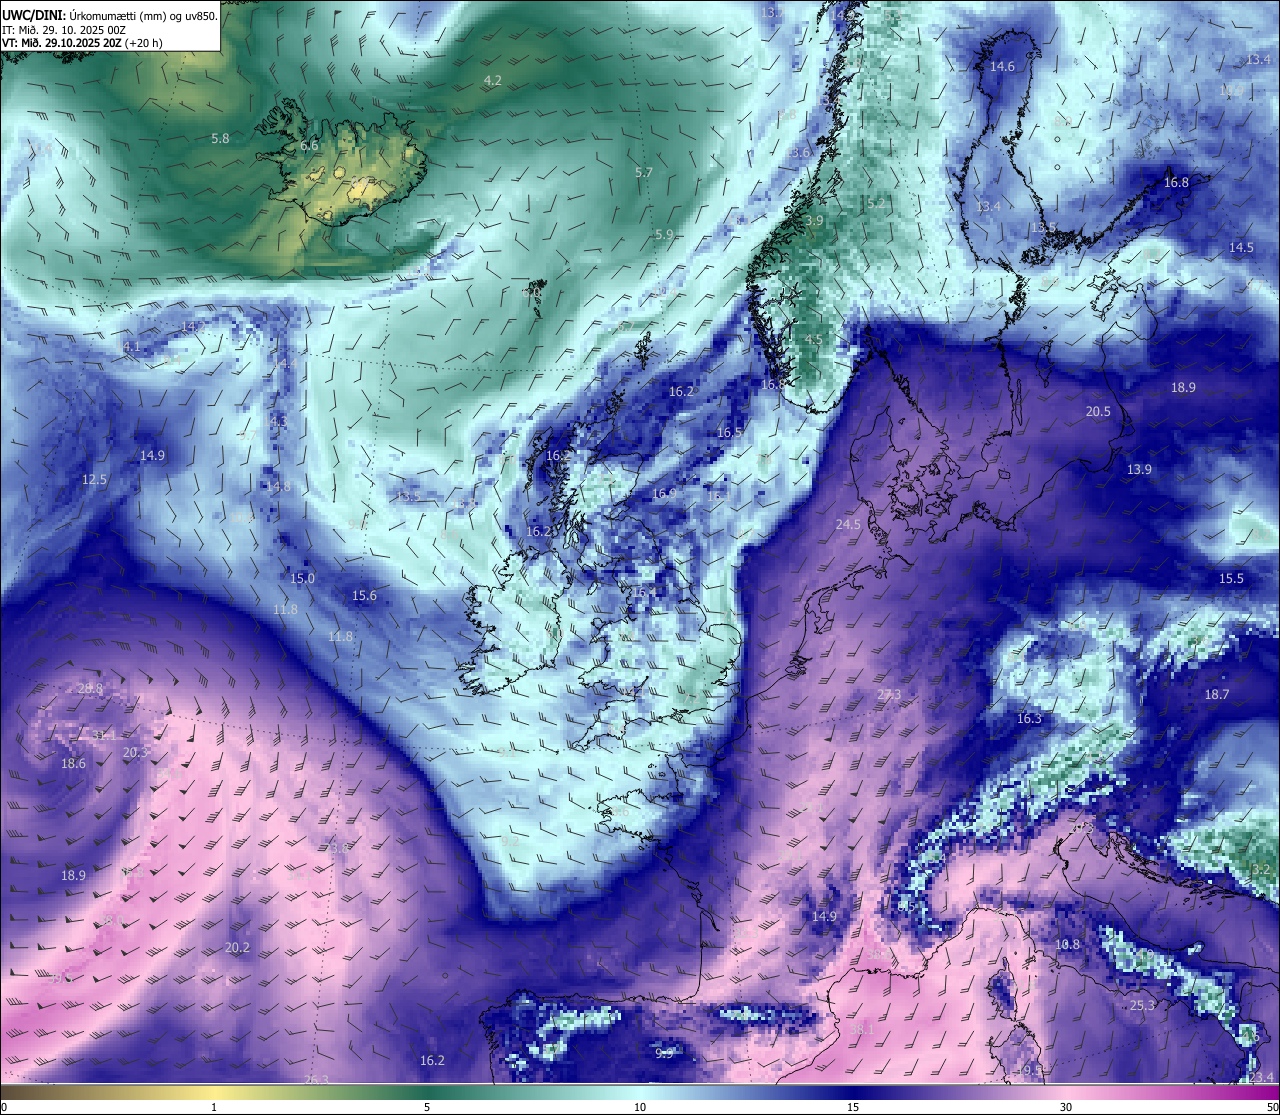Click the 50 tick on the color scale
This screenshot has width=1280, height=1115.
(x=1273, y=1107)
